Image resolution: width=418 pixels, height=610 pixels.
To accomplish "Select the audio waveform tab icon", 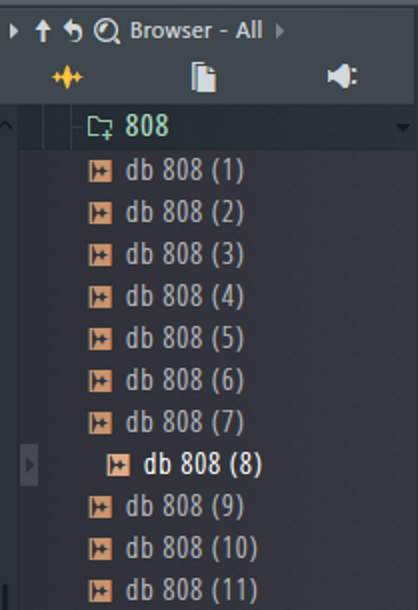I will point(67,77).
